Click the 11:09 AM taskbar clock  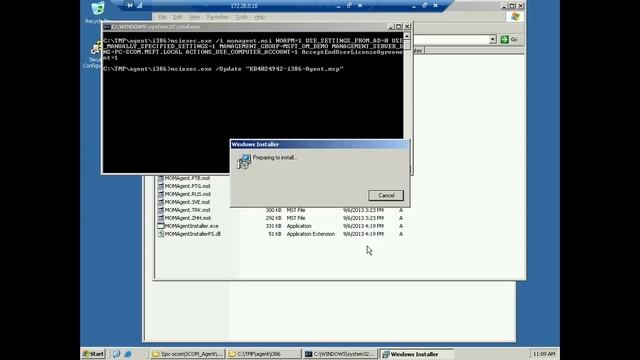(544, 354)
